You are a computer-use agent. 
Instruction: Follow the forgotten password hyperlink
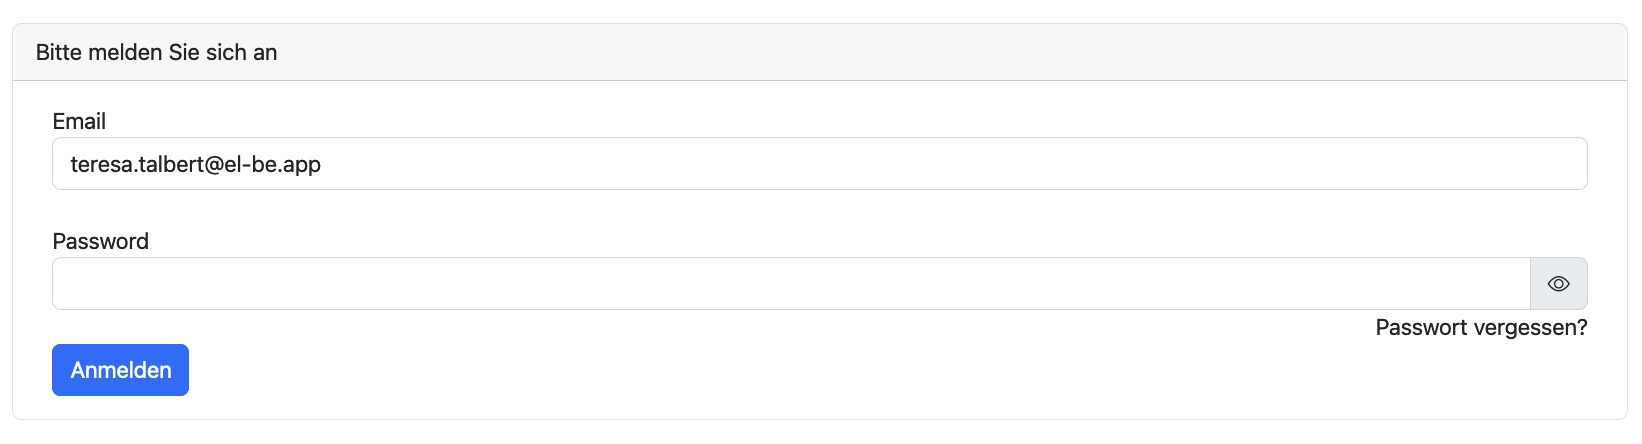coord(1481,328)
